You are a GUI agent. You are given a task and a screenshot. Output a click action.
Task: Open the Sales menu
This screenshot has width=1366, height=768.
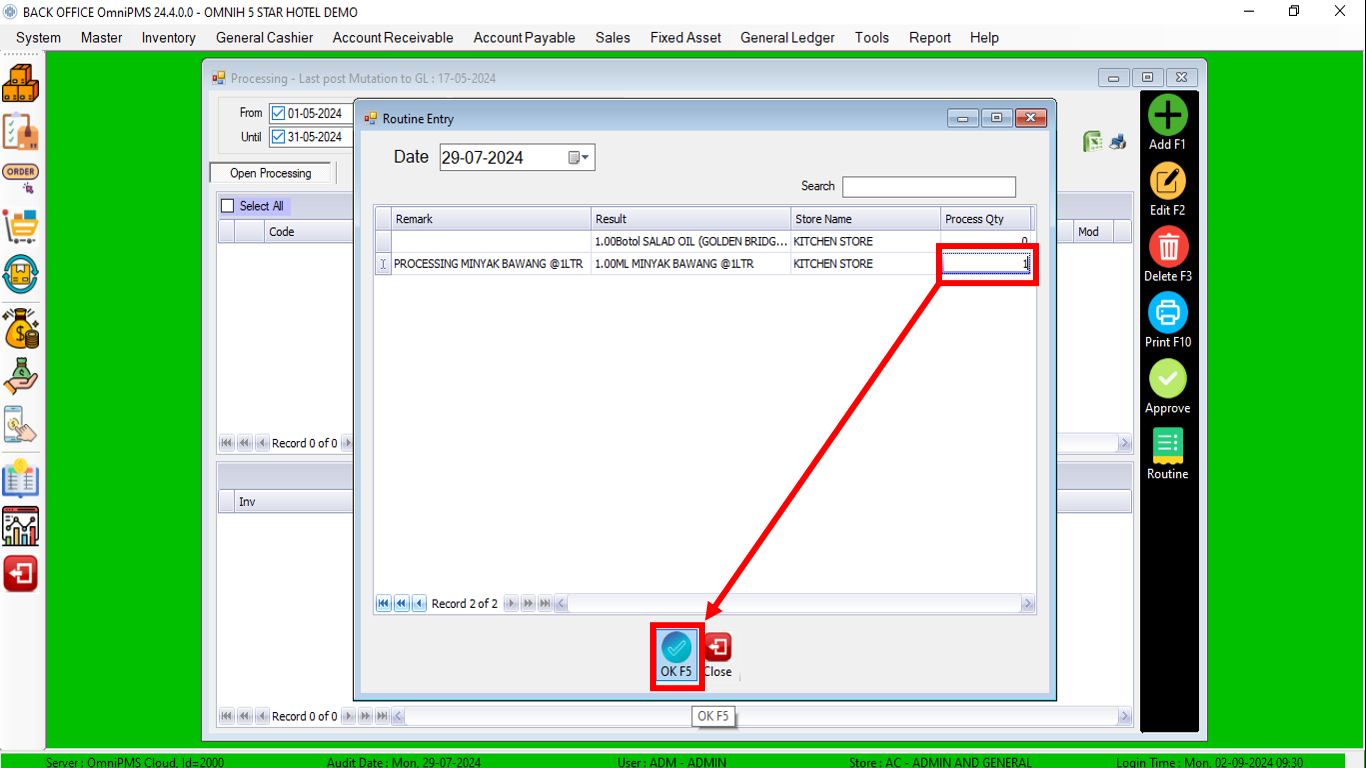pos(613,37)
